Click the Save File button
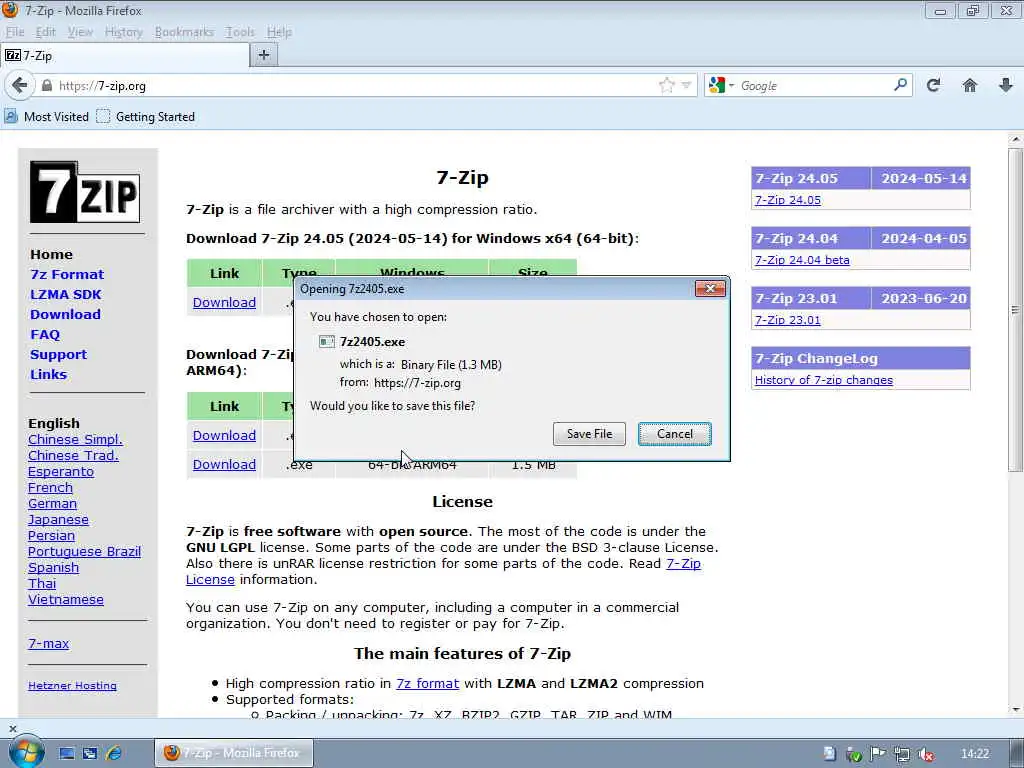The height and width of the screenshot is (768, 1024). [x=589, y=434]
